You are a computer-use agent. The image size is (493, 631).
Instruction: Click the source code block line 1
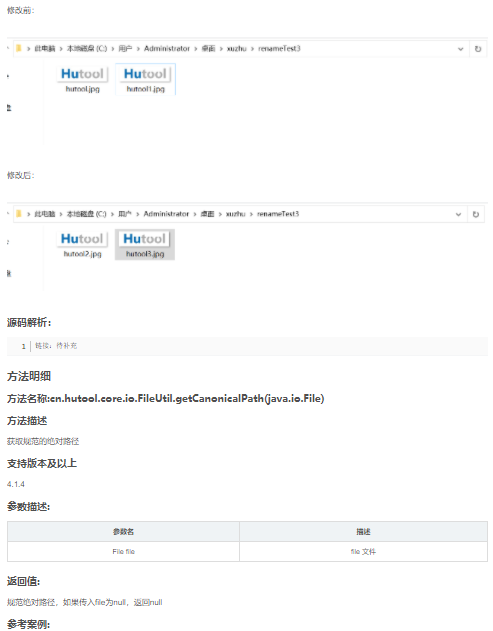coord(247,346)
